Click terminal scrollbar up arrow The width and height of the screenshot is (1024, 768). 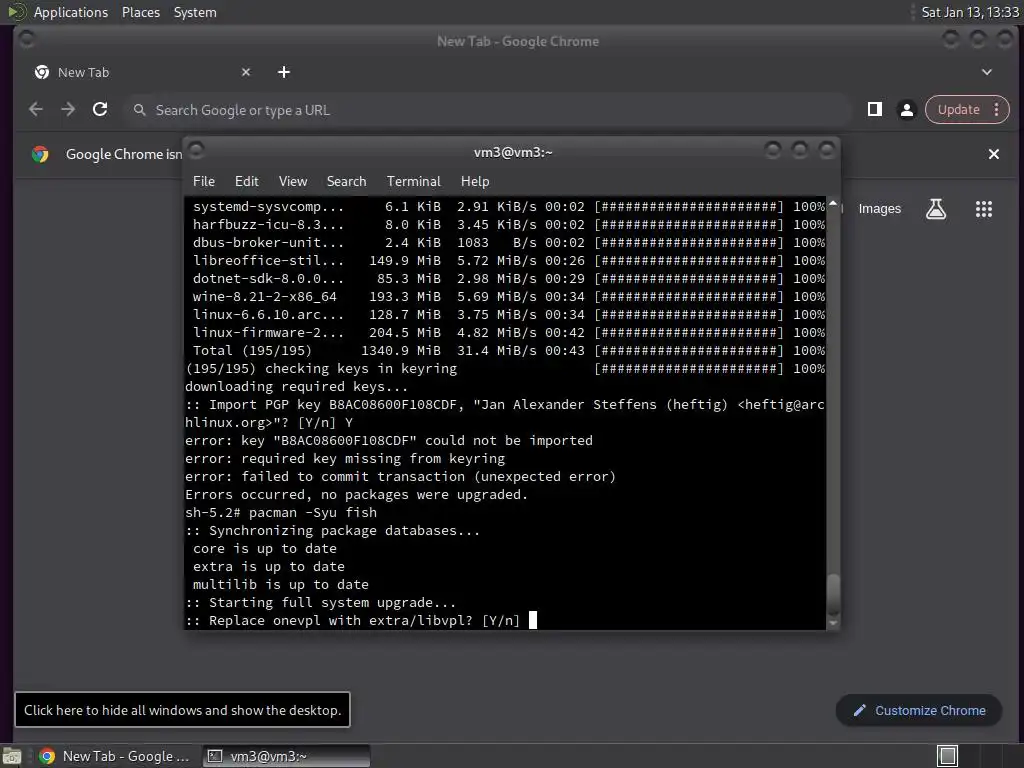point(833,203)
